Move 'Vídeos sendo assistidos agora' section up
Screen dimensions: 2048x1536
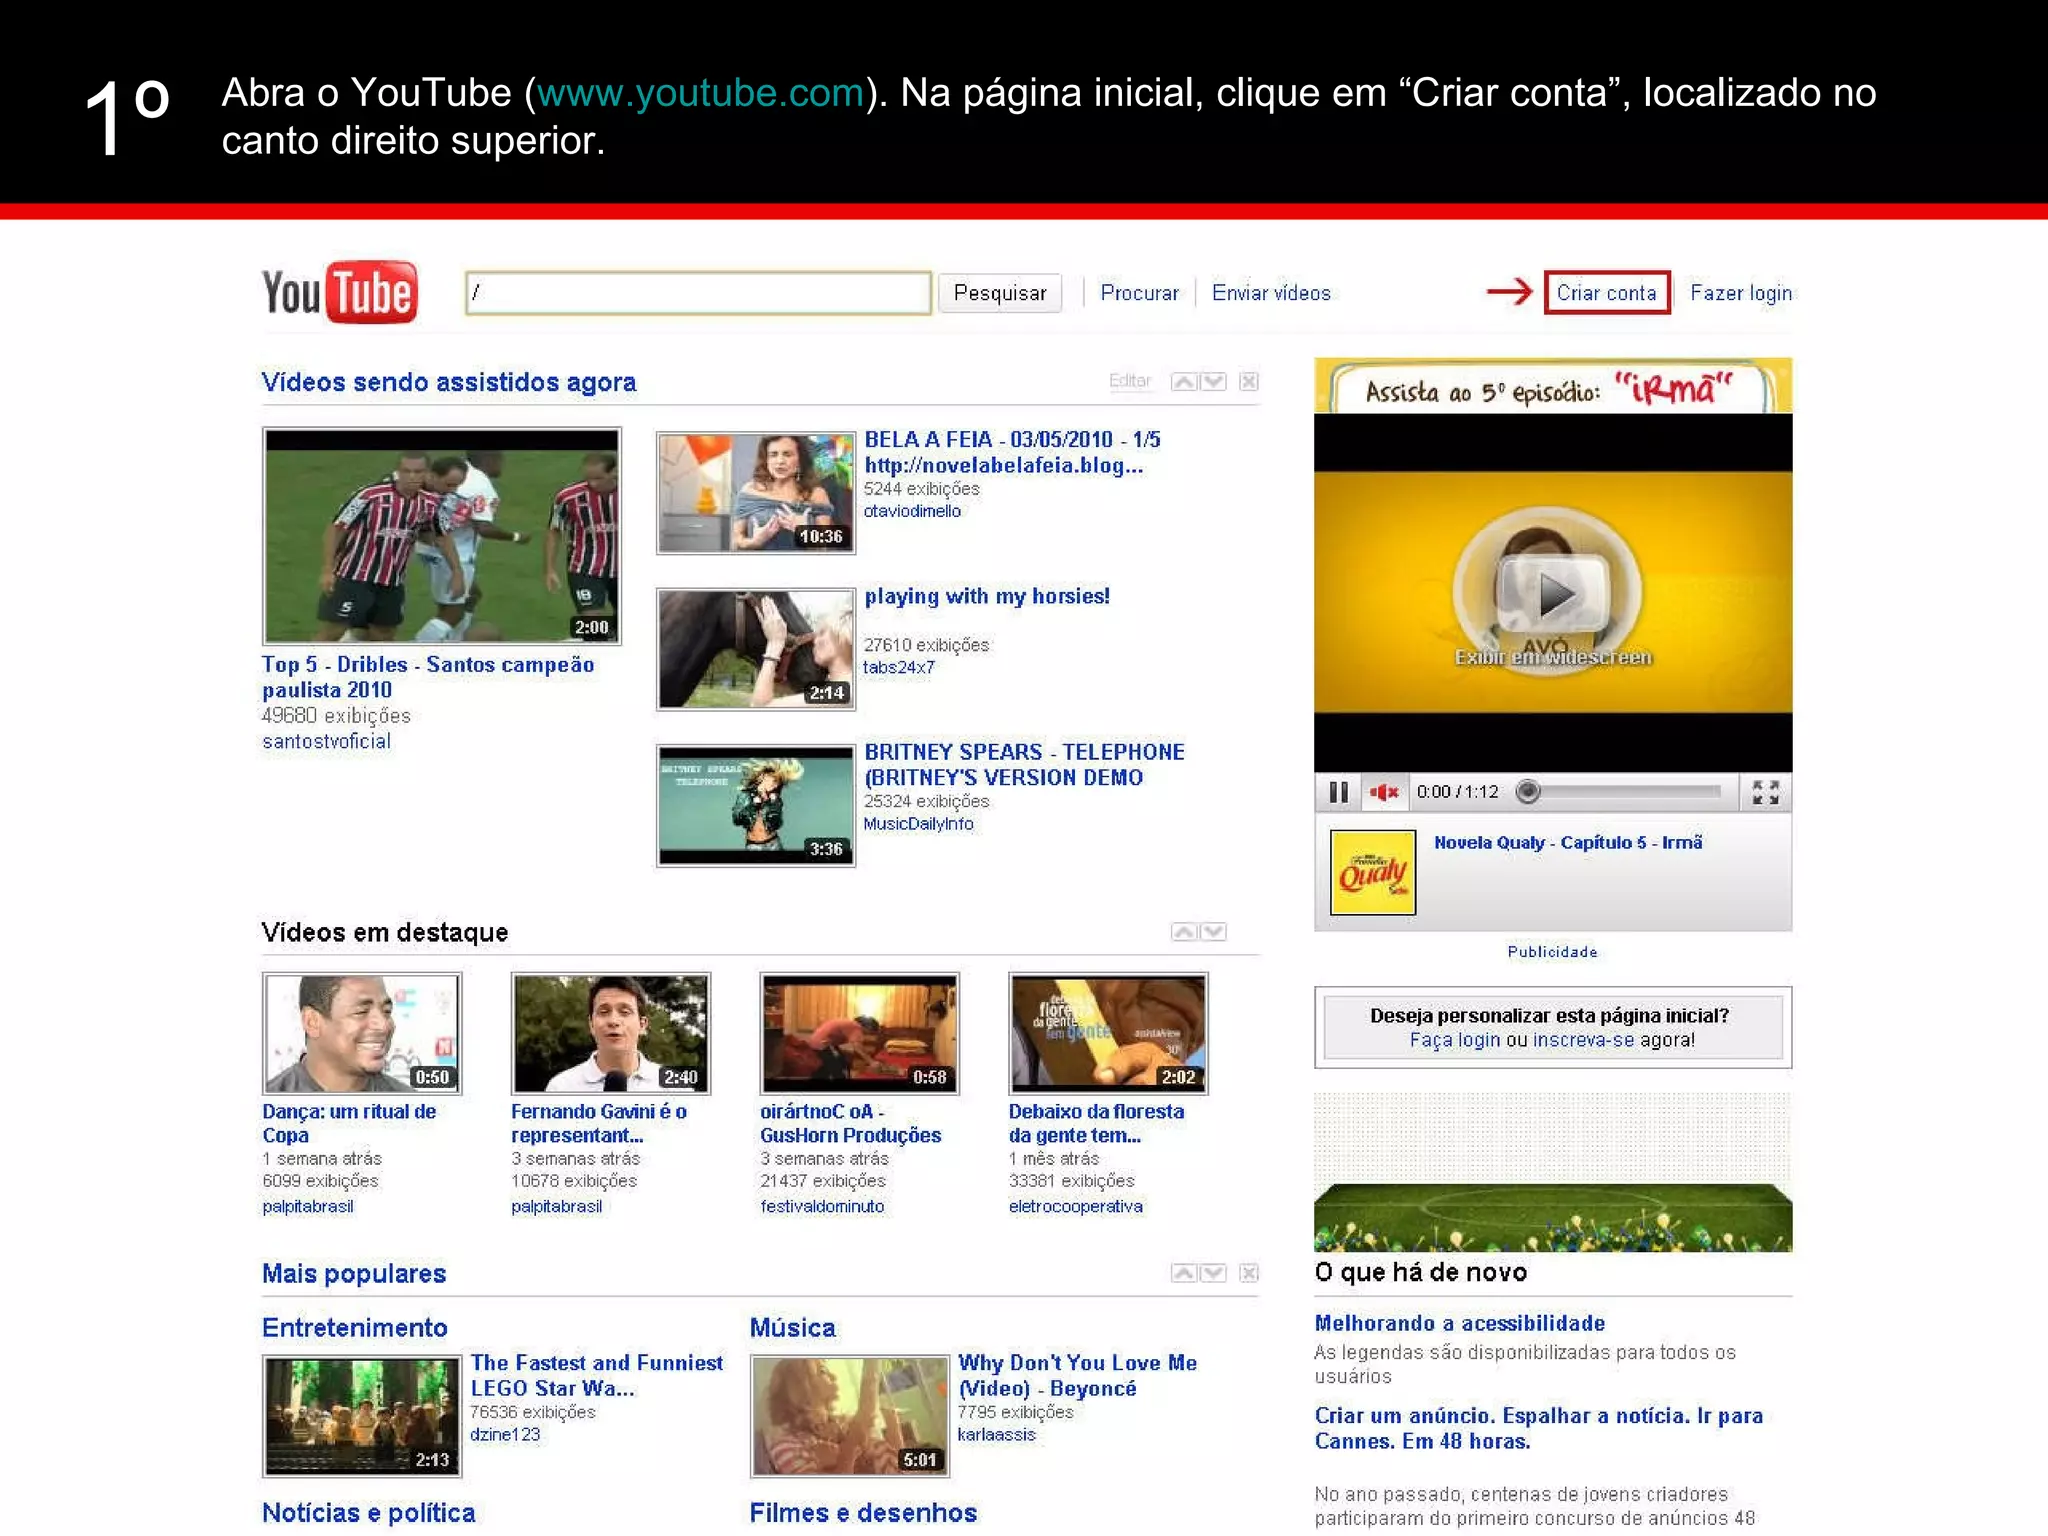point(1184,382)
